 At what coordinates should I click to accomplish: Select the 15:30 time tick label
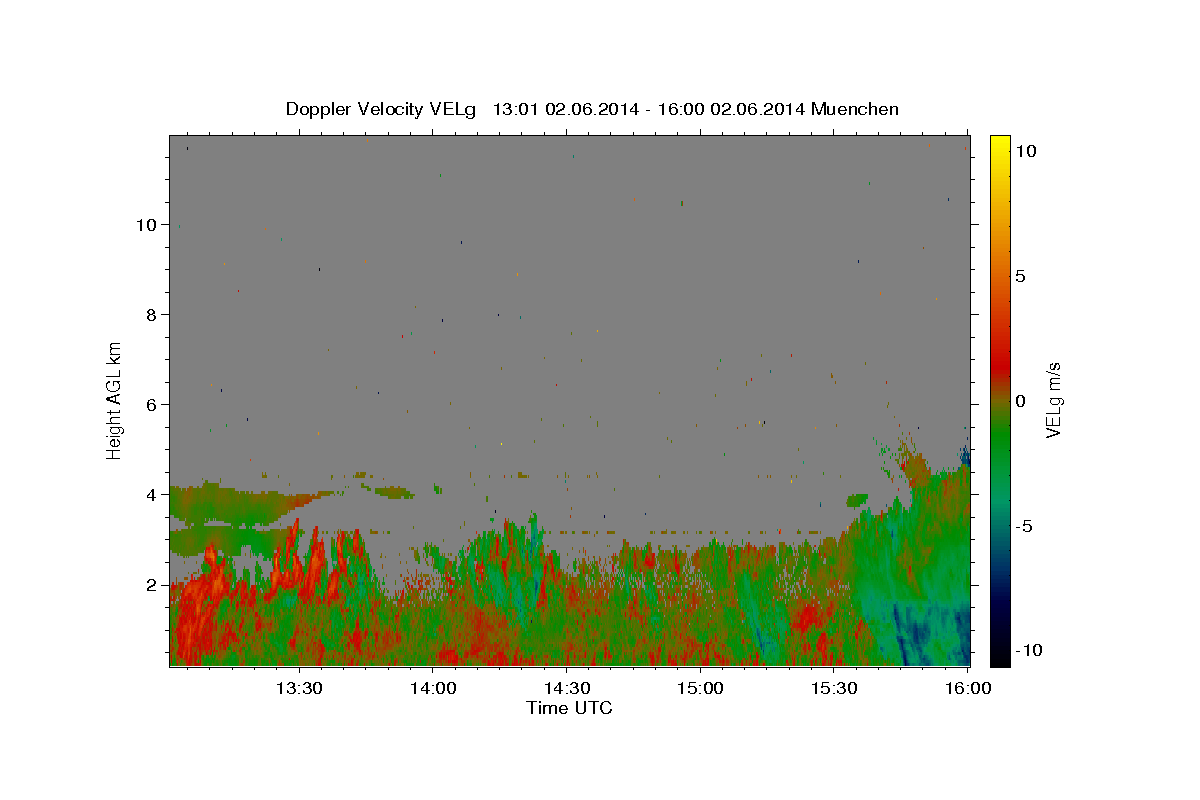[x=834, y=688]
